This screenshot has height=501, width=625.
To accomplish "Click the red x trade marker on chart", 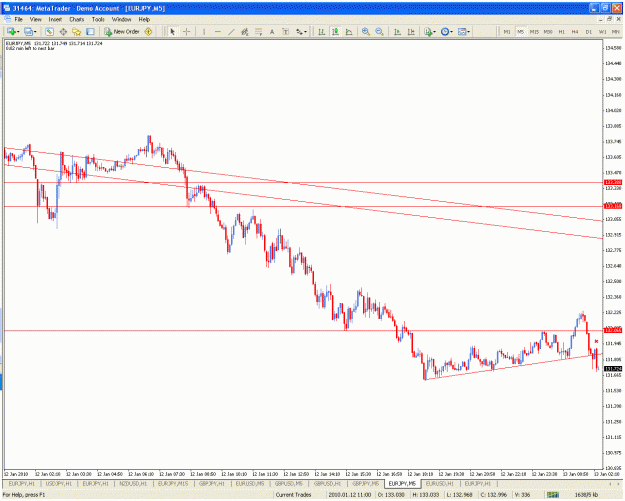I will tap(596, 341).
